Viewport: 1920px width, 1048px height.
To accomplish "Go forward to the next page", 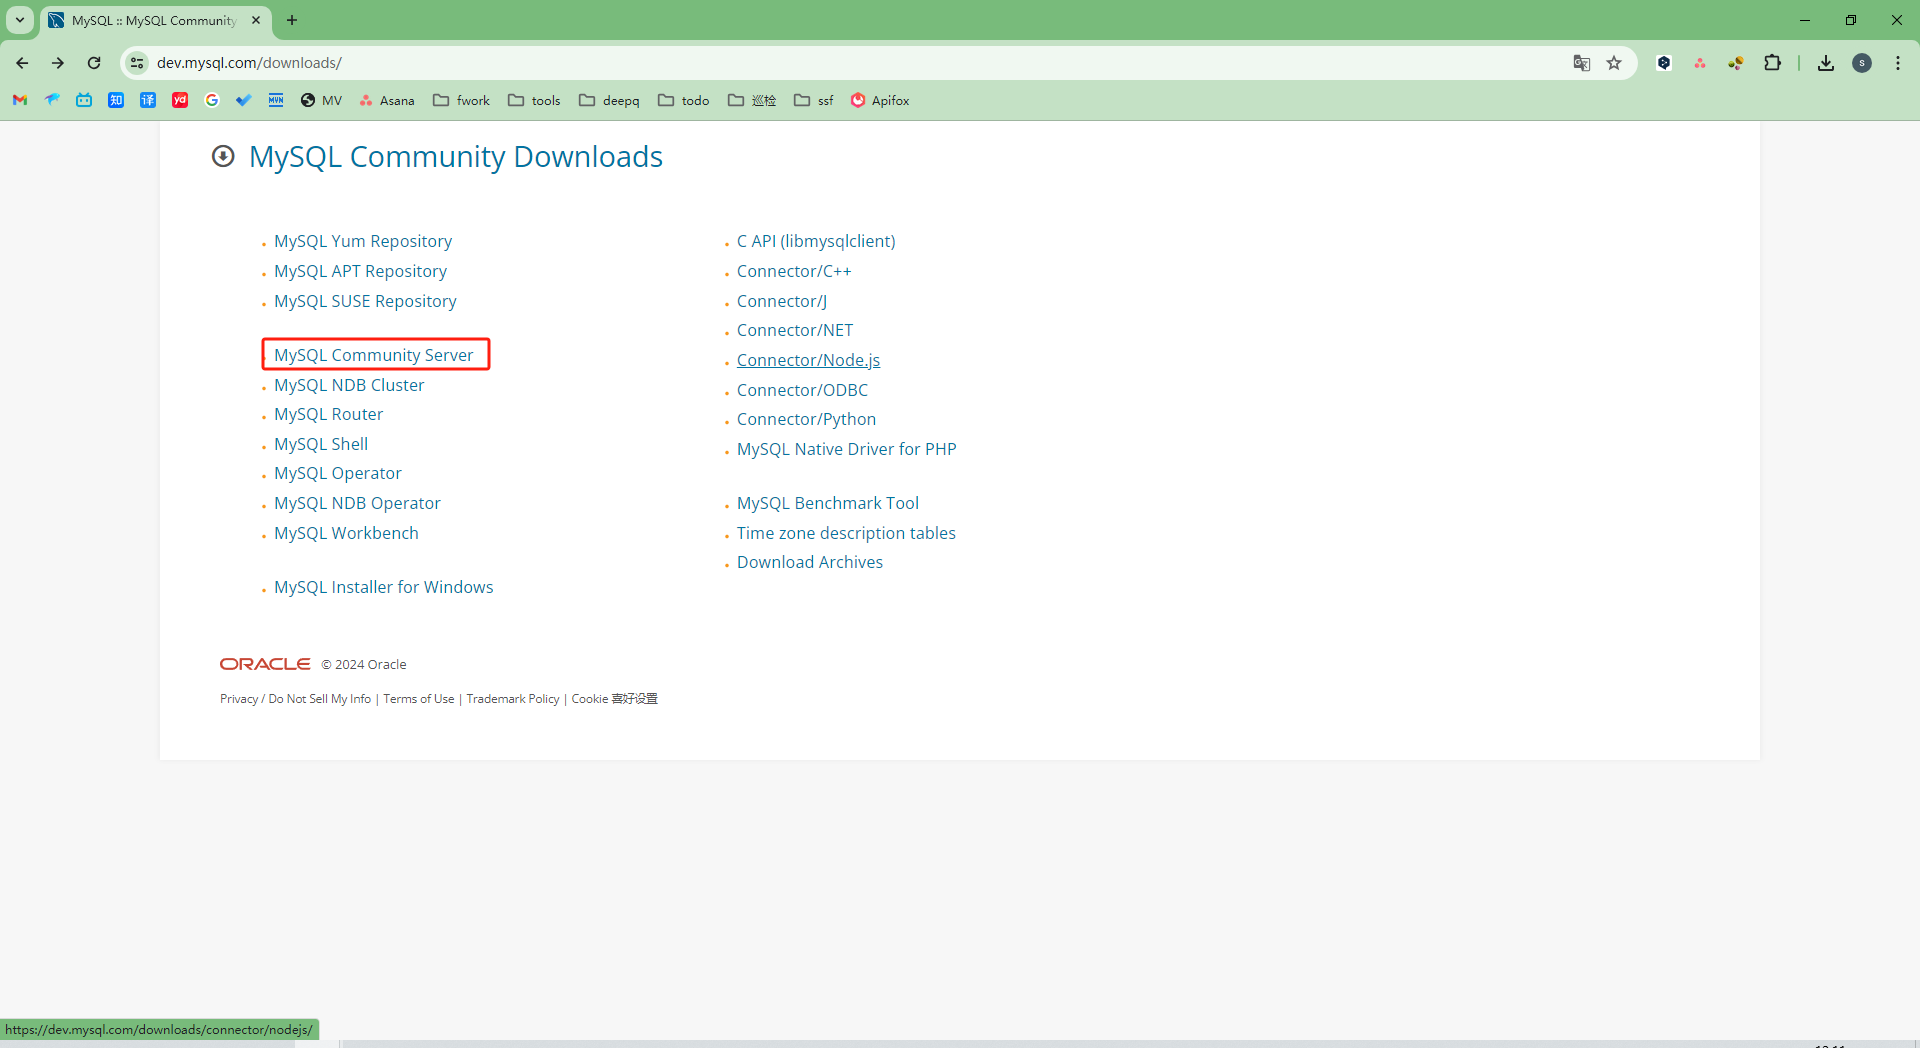I will [58, 63].
